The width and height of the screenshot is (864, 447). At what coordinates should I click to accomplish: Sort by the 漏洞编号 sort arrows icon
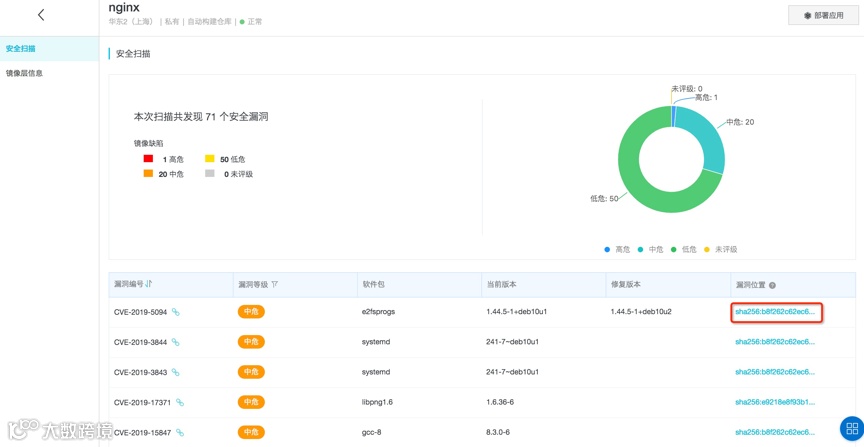pos(149,284)
